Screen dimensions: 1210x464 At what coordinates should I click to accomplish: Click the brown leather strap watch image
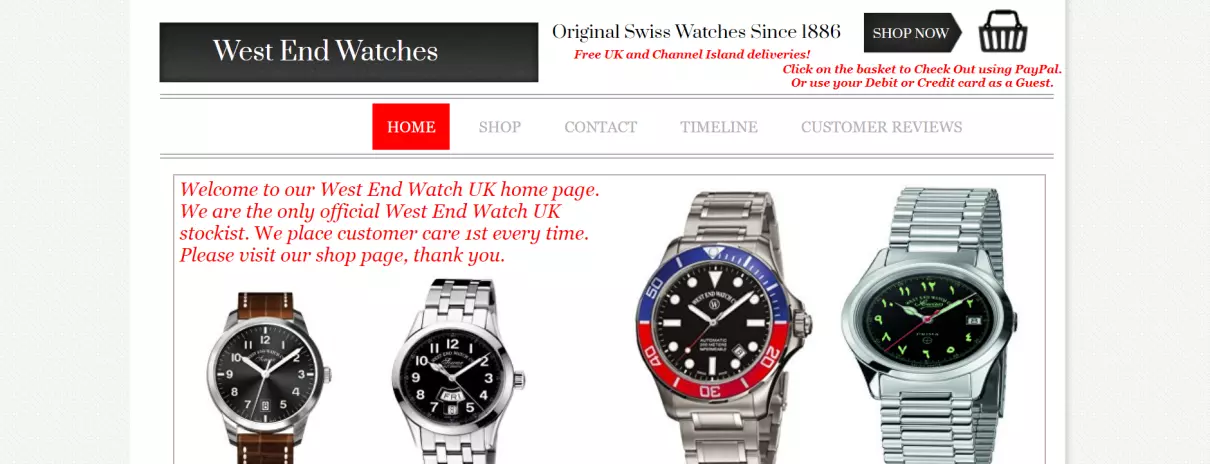point(266,378)
